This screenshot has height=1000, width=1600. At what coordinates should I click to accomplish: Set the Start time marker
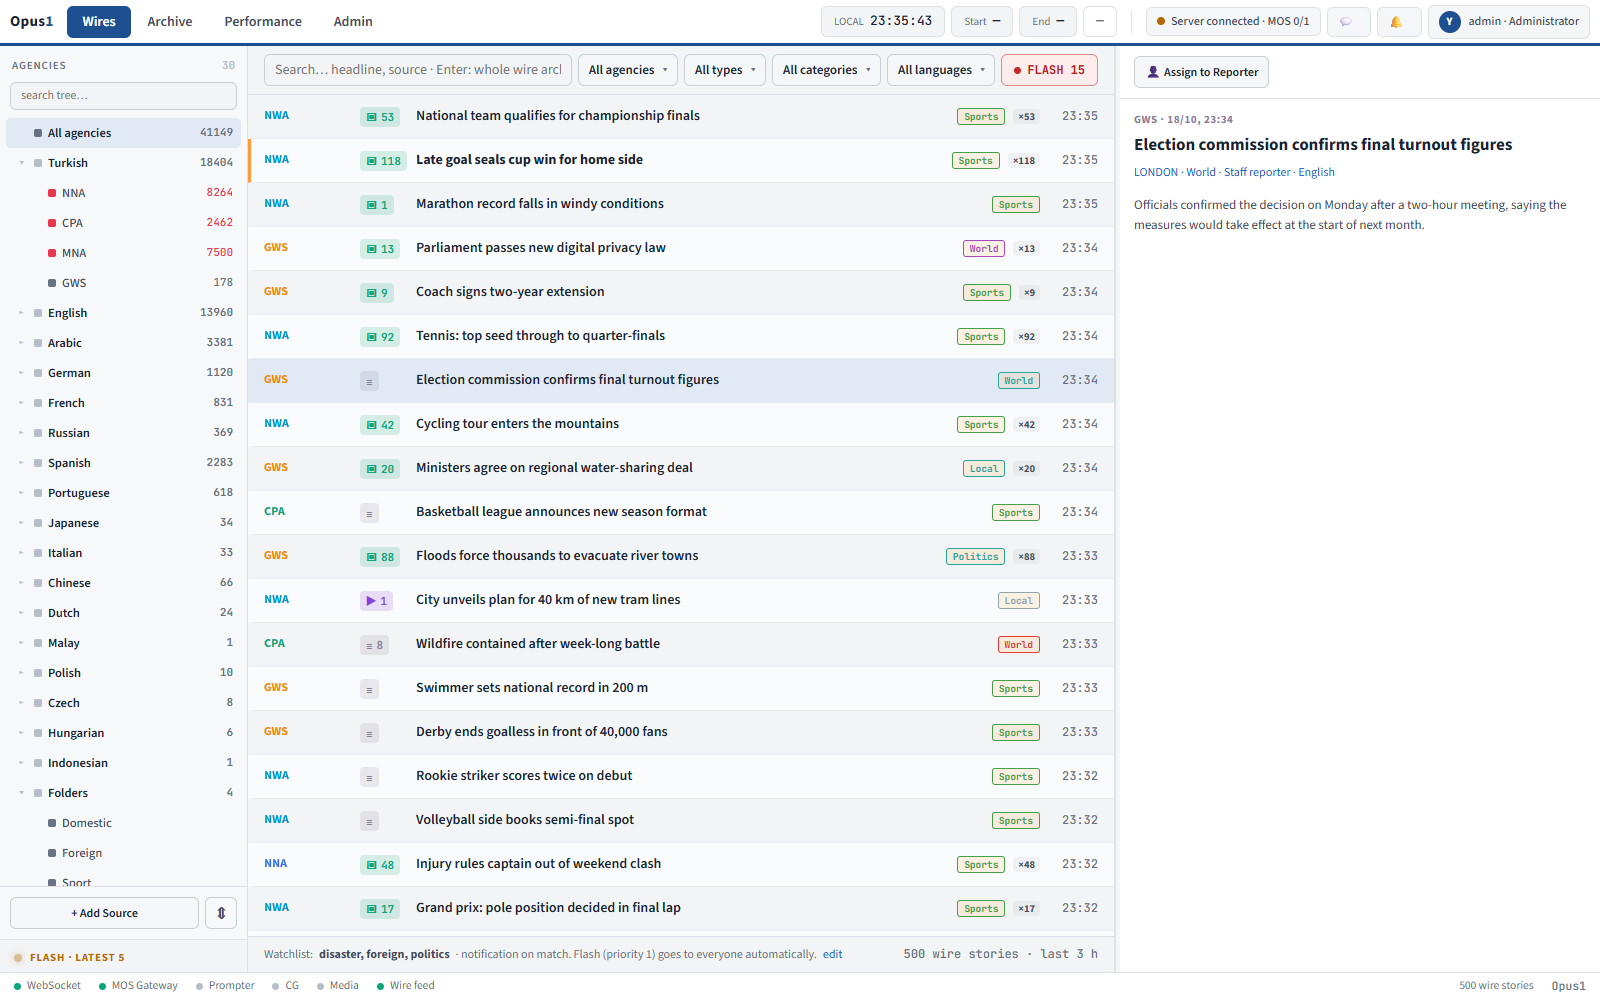pyautogui.click(x=982, y=21)
